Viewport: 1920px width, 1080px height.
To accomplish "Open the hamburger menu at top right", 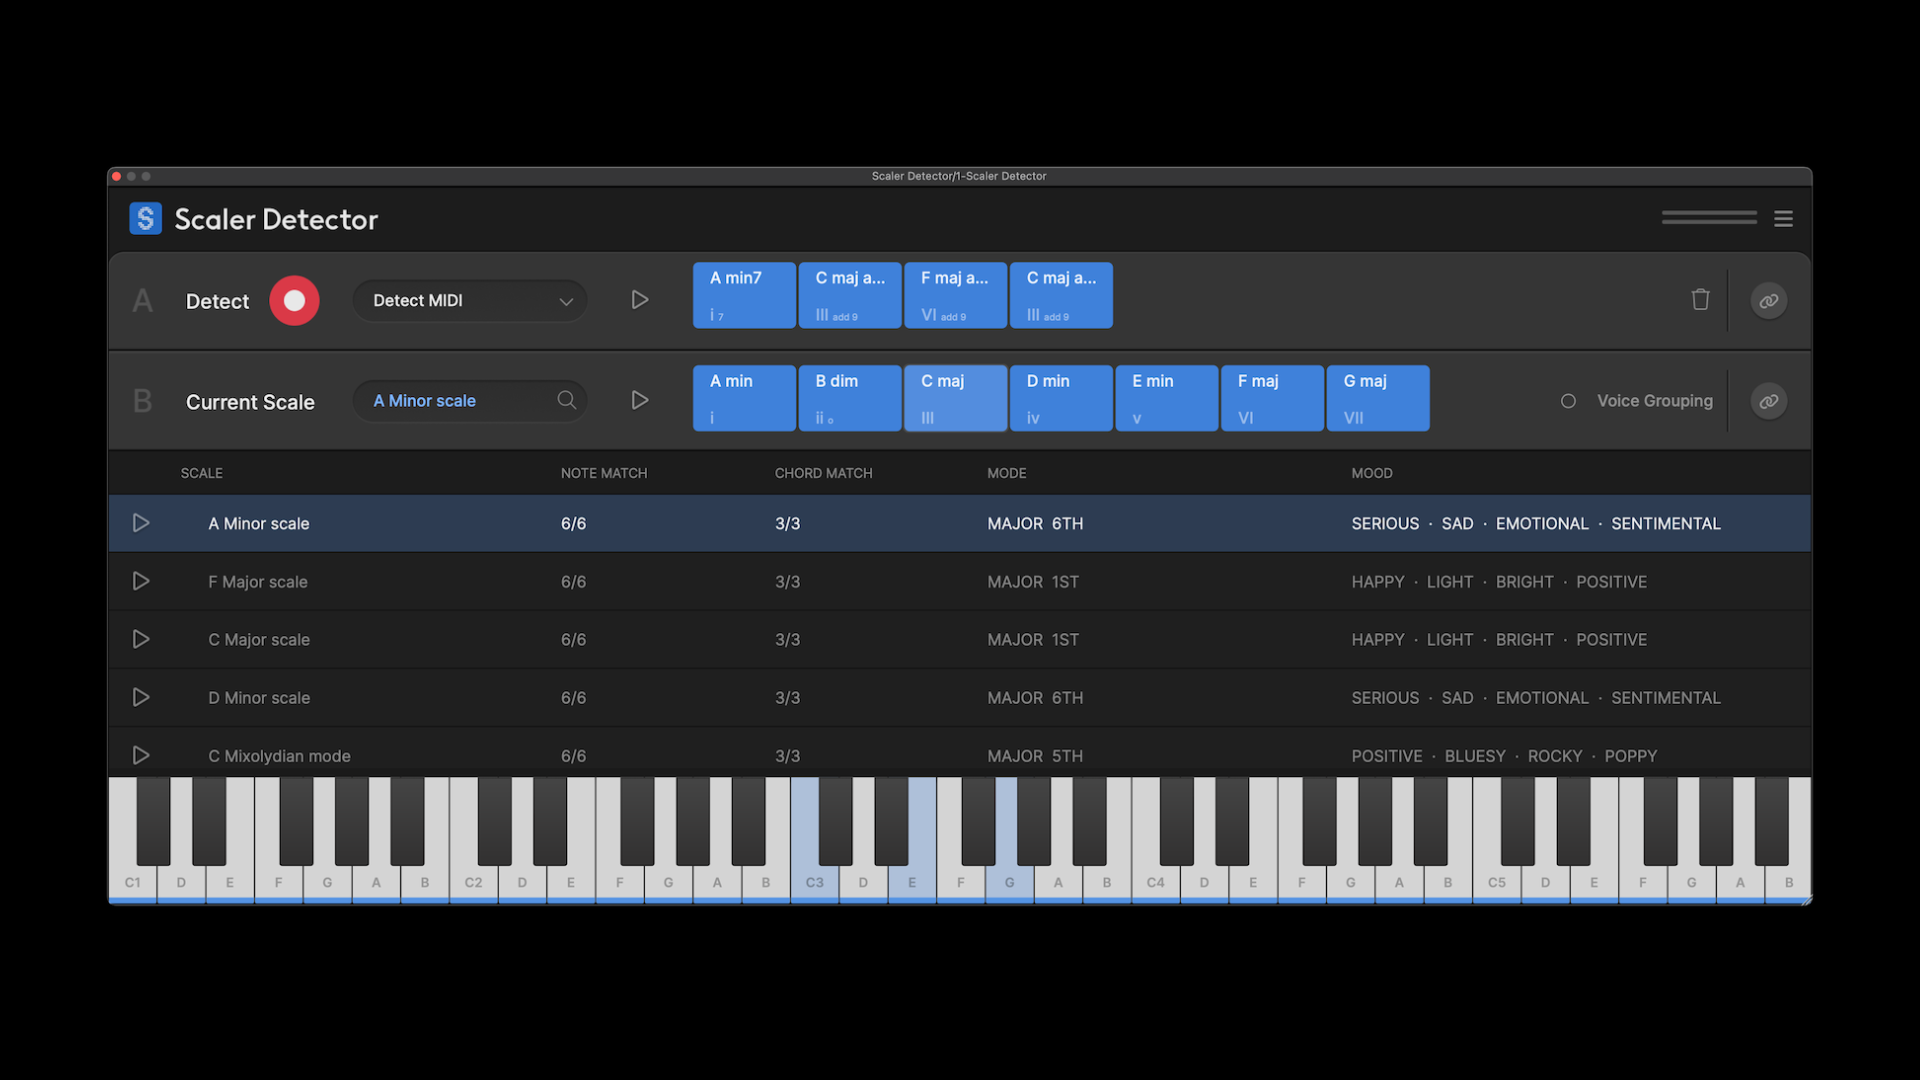I will coord(1783,218).
